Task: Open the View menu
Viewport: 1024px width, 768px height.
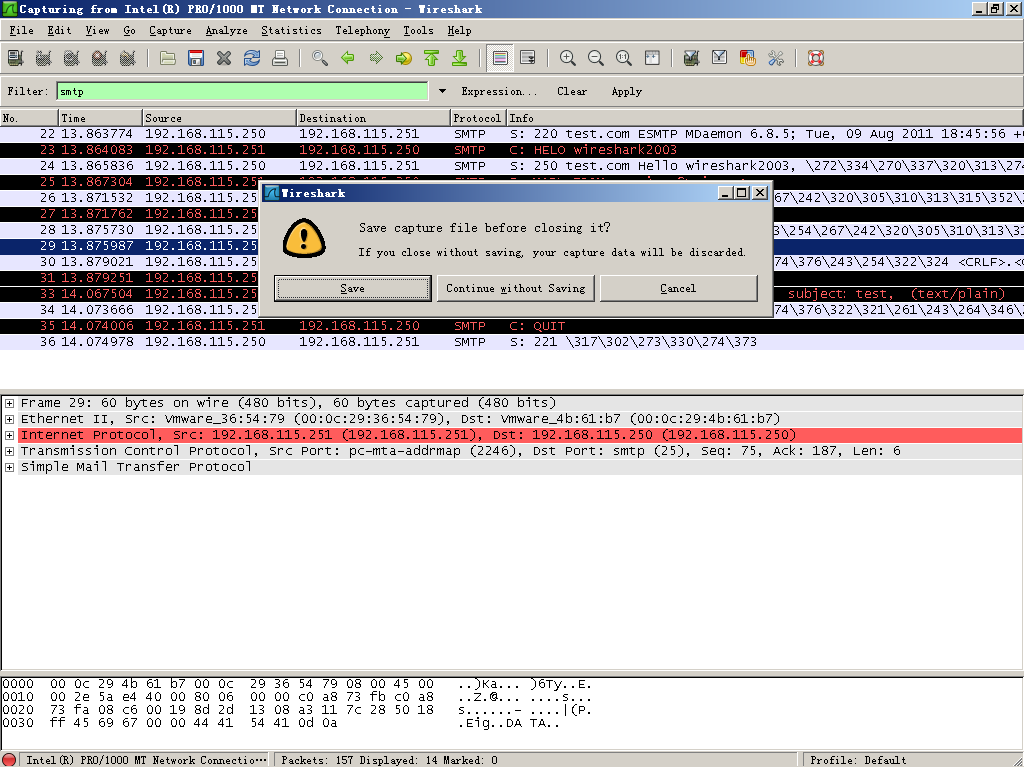Action: (x=97, y=30)
